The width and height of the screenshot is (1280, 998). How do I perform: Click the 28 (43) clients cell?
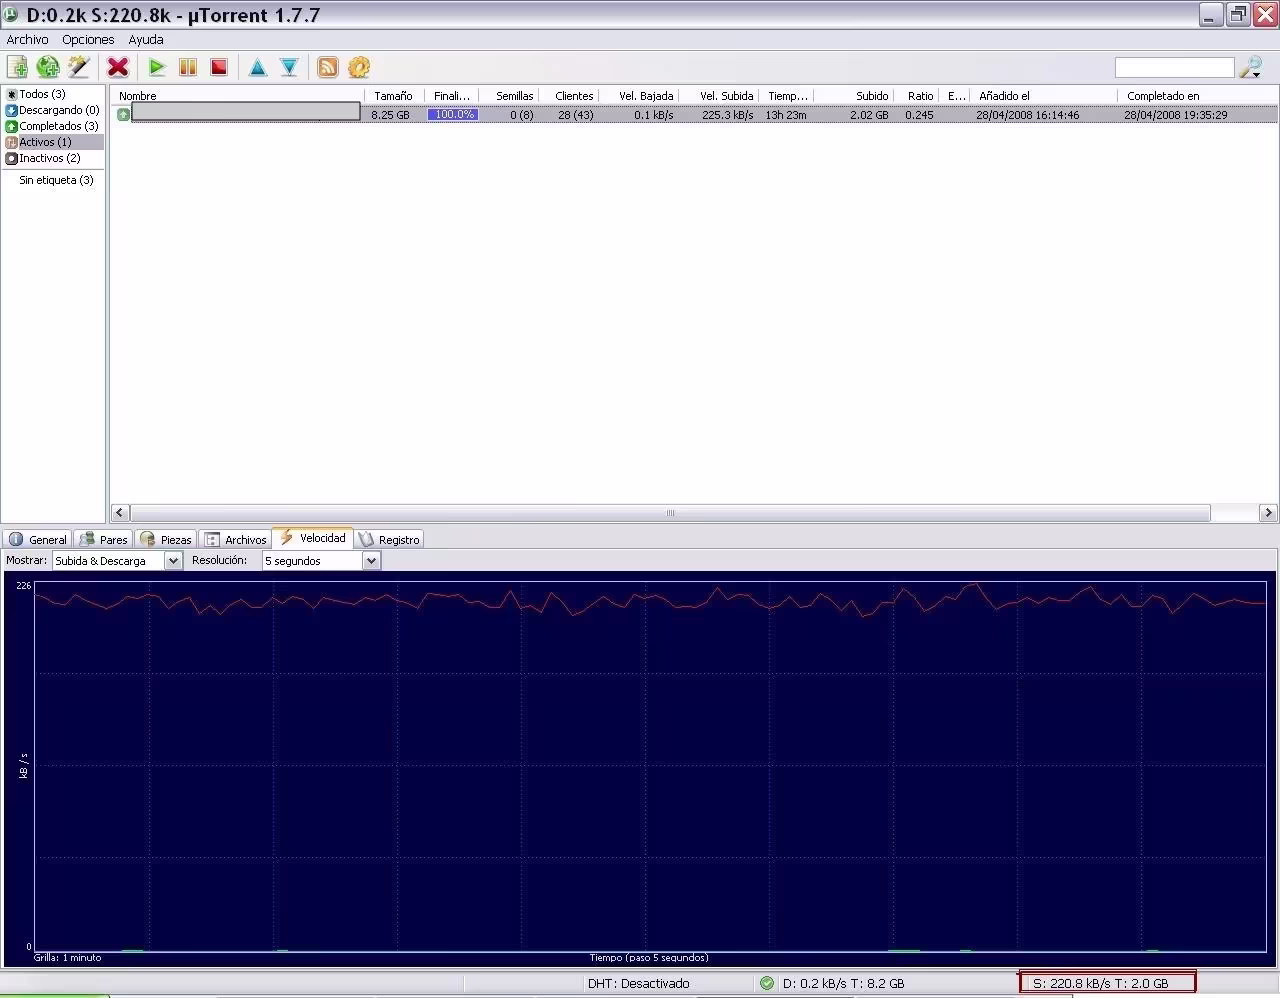pos(576,115)
